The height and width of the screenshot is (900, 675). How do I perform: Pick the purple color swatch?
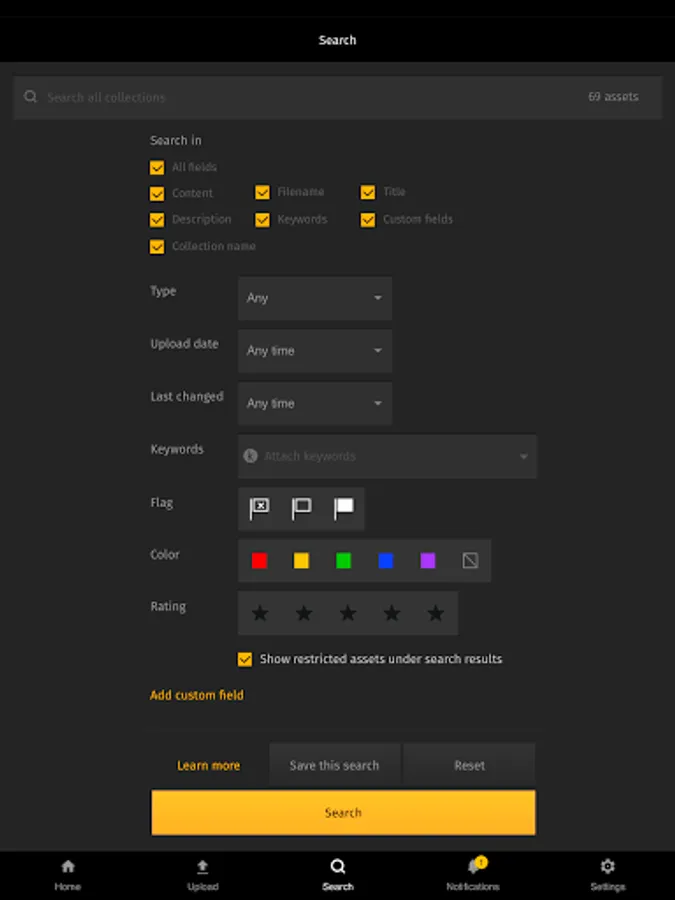coord(428,560)
